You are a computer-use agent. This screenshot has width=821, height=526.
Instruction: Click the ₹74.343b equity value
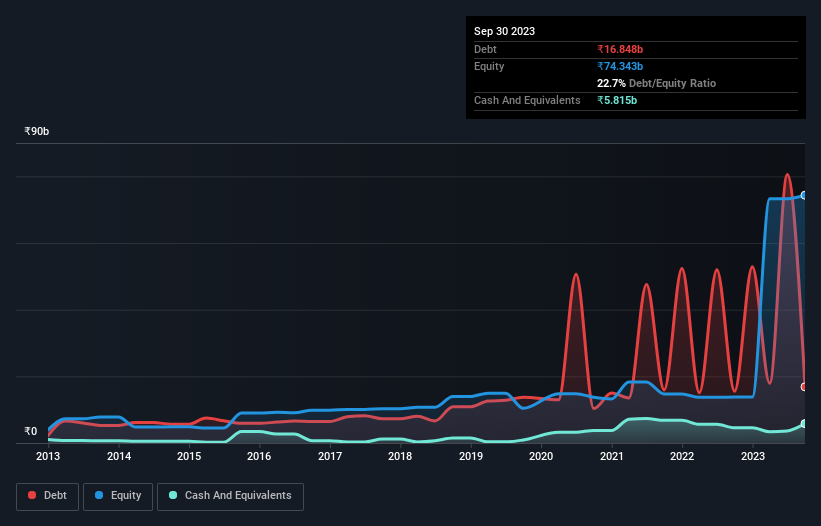click(620, 66)
